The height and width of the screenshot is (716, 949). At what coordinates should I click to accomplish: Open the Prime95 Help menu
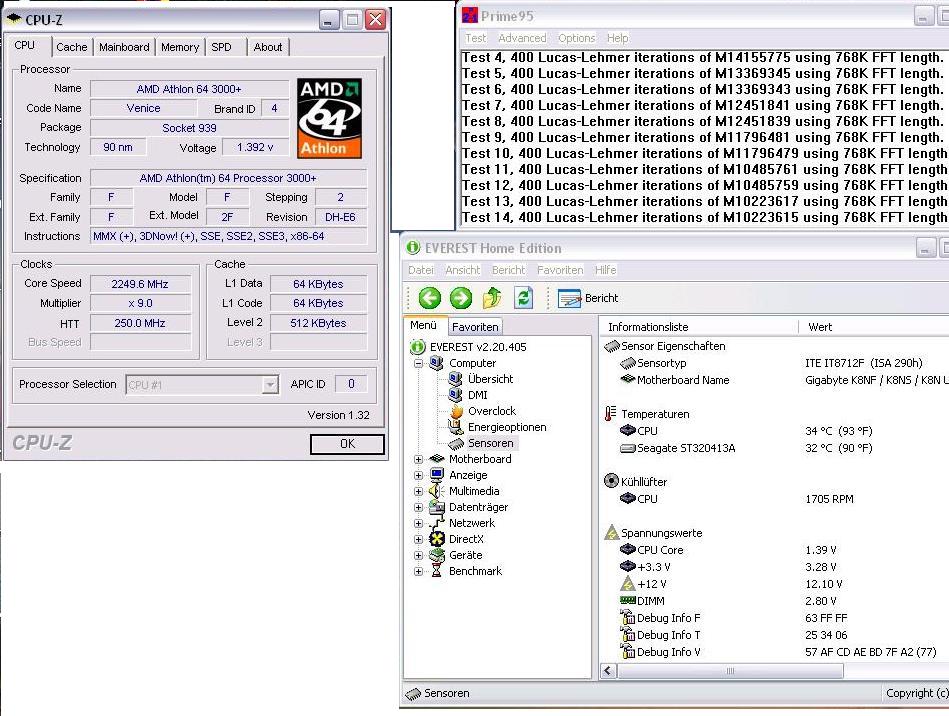pyautogui.click(x=617, y=38)
